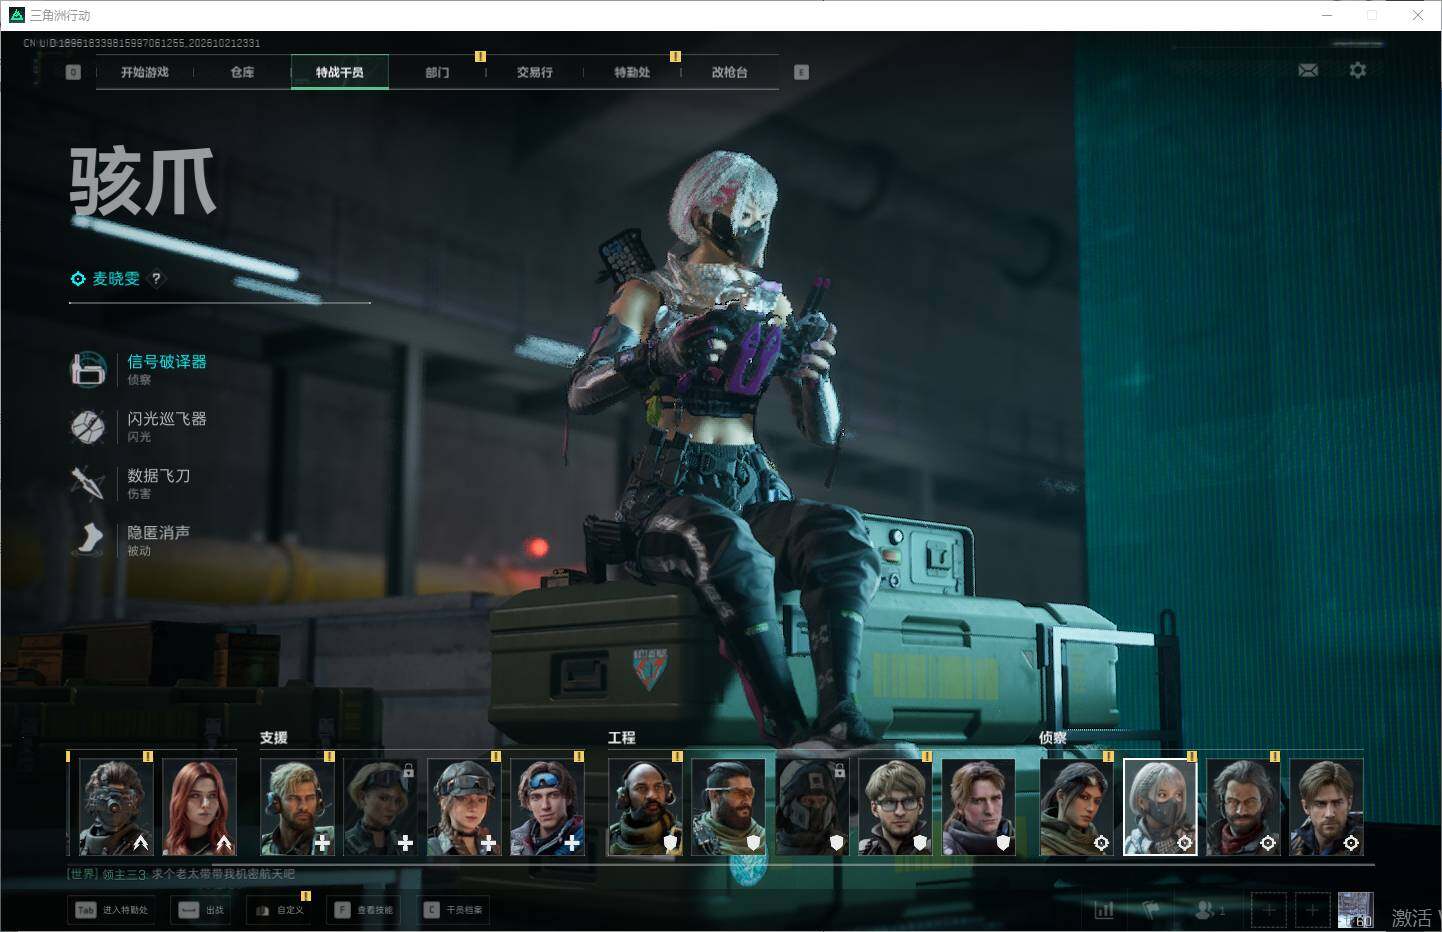
Task: Switch to the 仓库 tab
Action: tap(242, 72)
